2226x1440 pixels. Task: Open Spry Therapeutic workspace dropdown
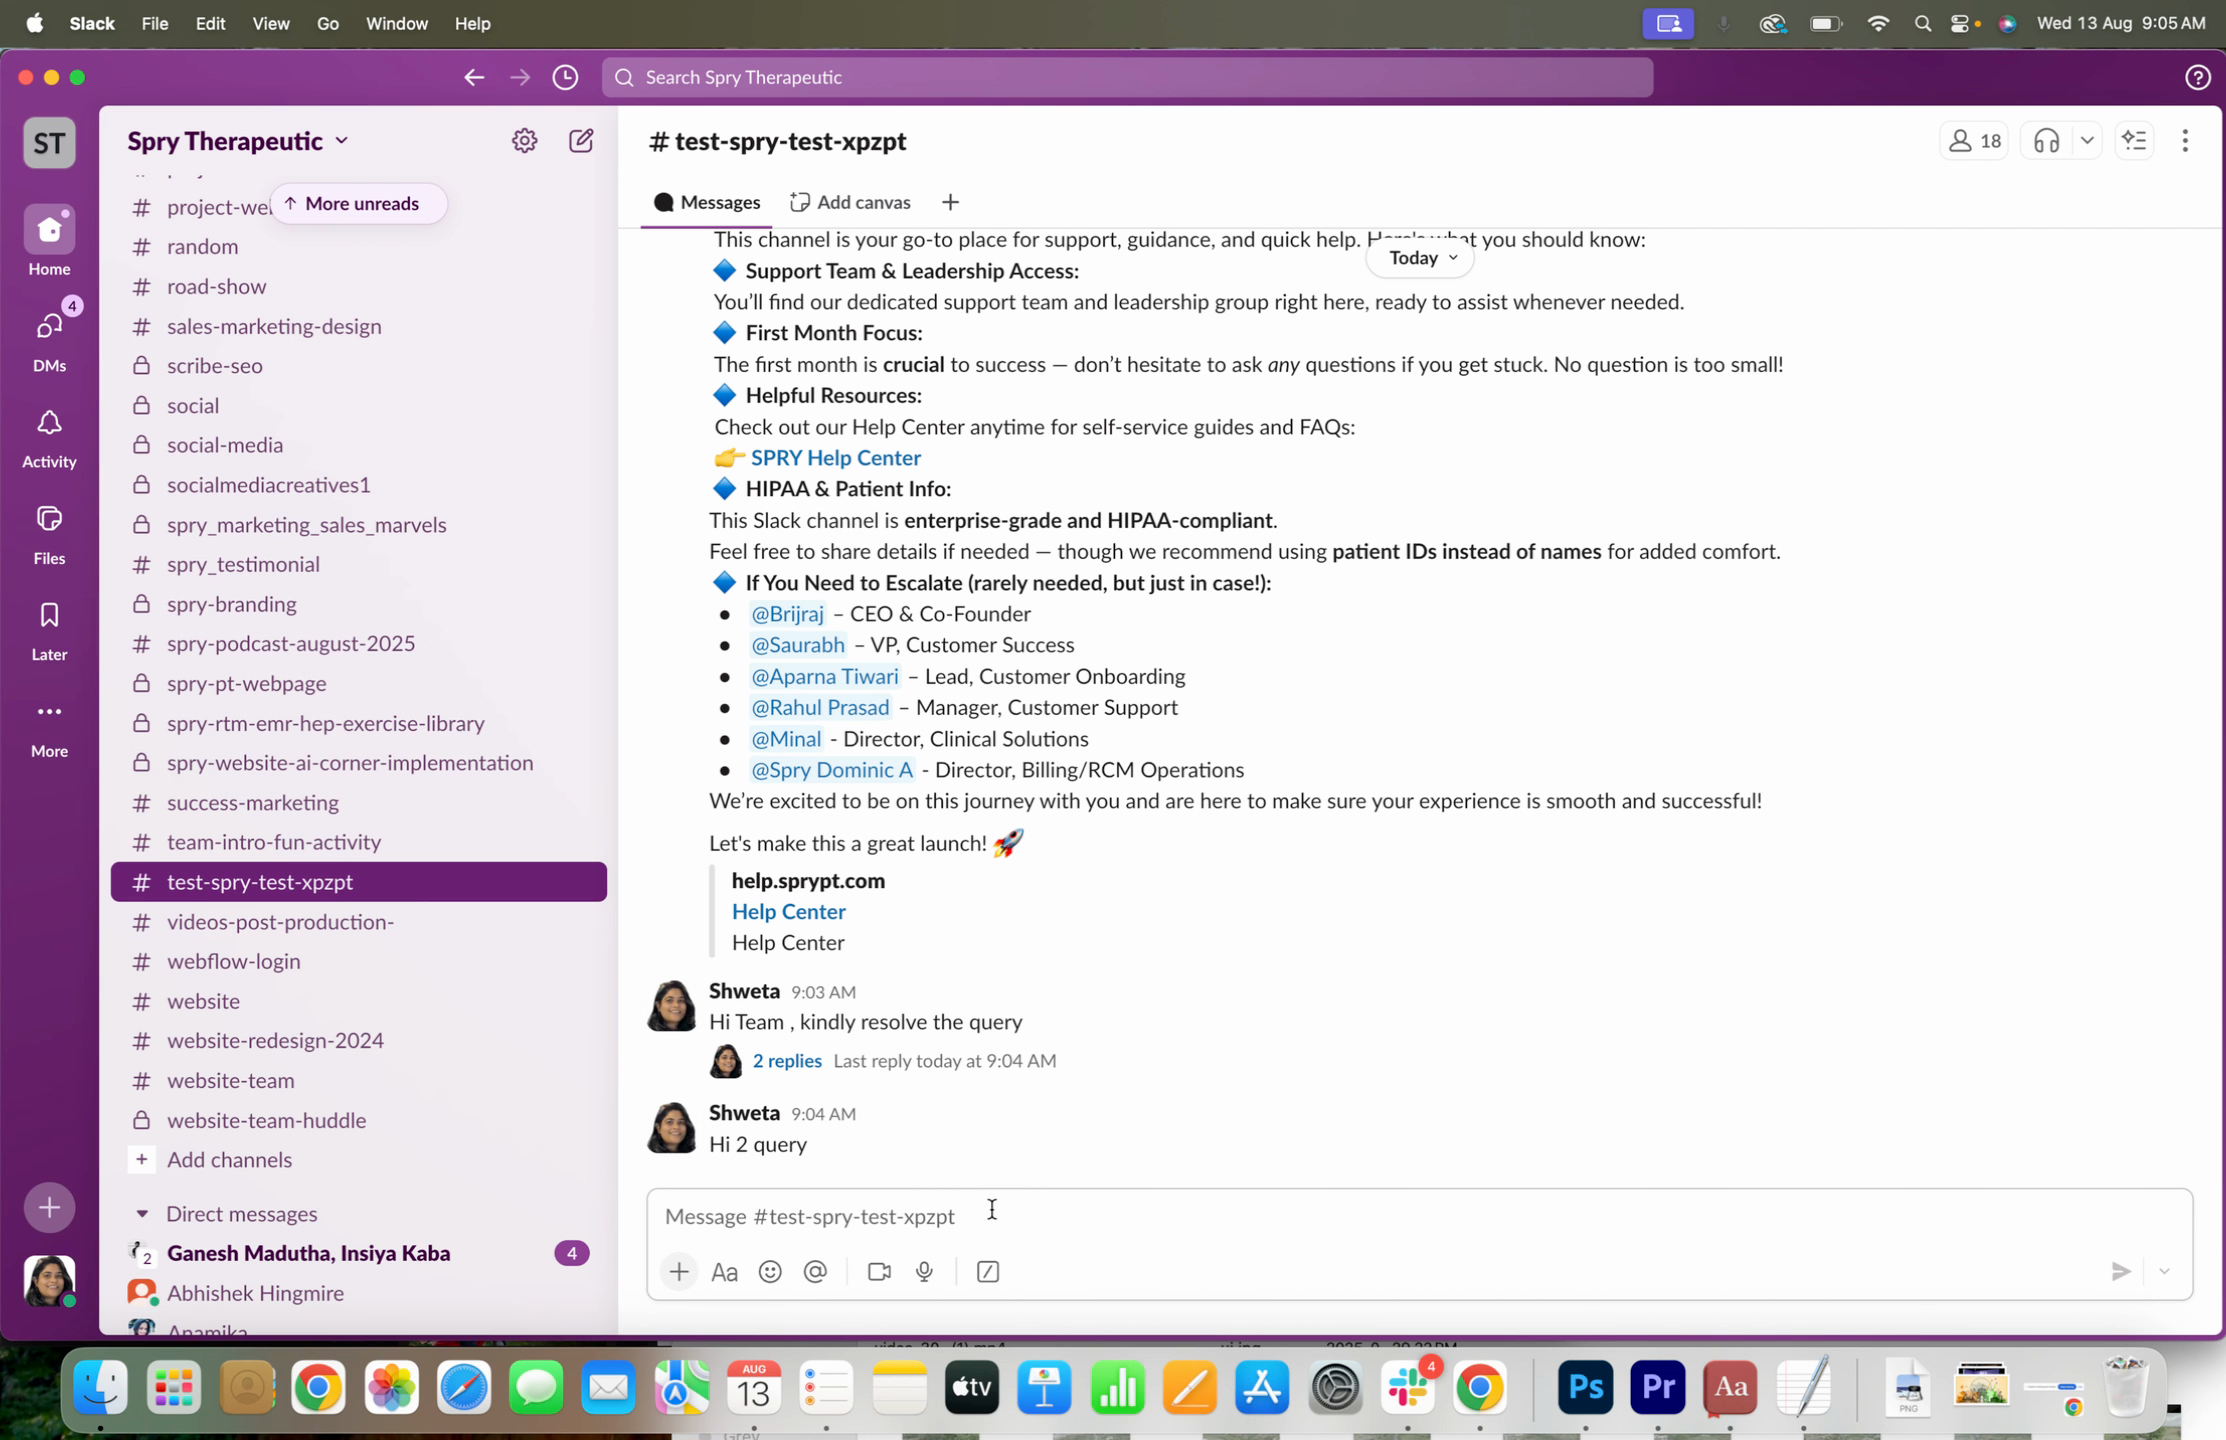tap(238, 141)
